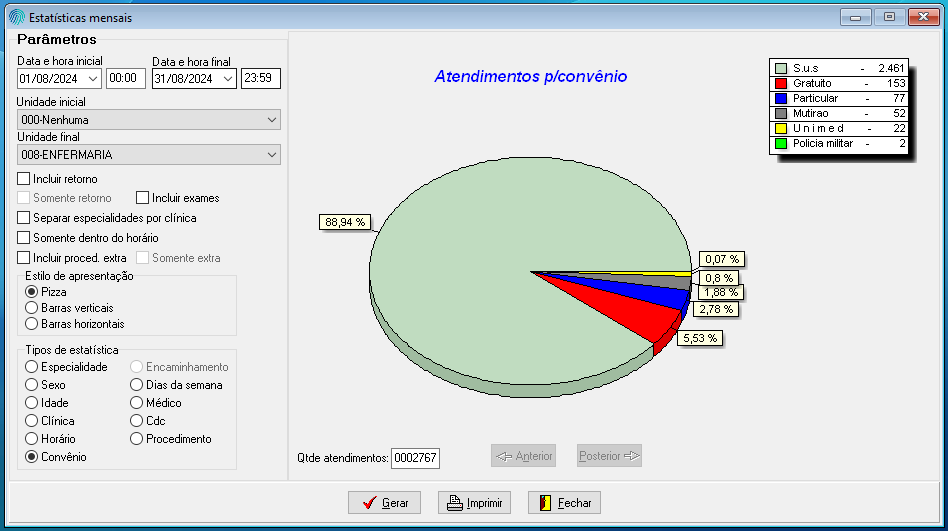This screenshot has width=948, height=531.
Task: Click the S.u.s green legend swatch
Action: point(781,68)
